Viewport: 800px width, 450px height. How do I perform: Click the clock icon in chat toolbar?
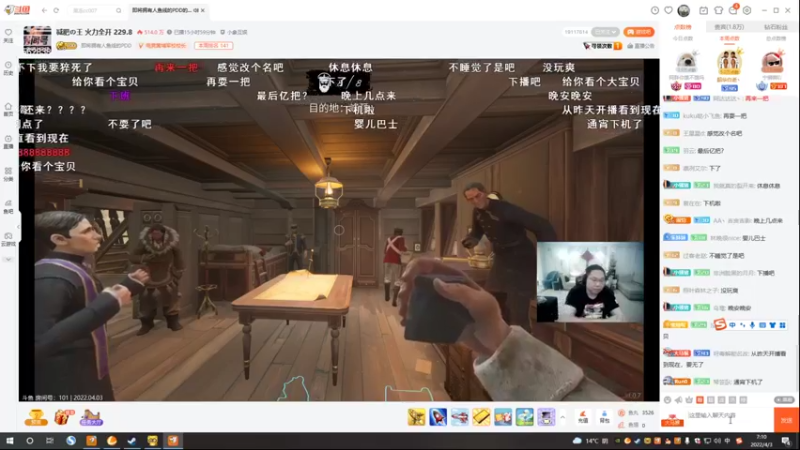click(x=667, y=400)
